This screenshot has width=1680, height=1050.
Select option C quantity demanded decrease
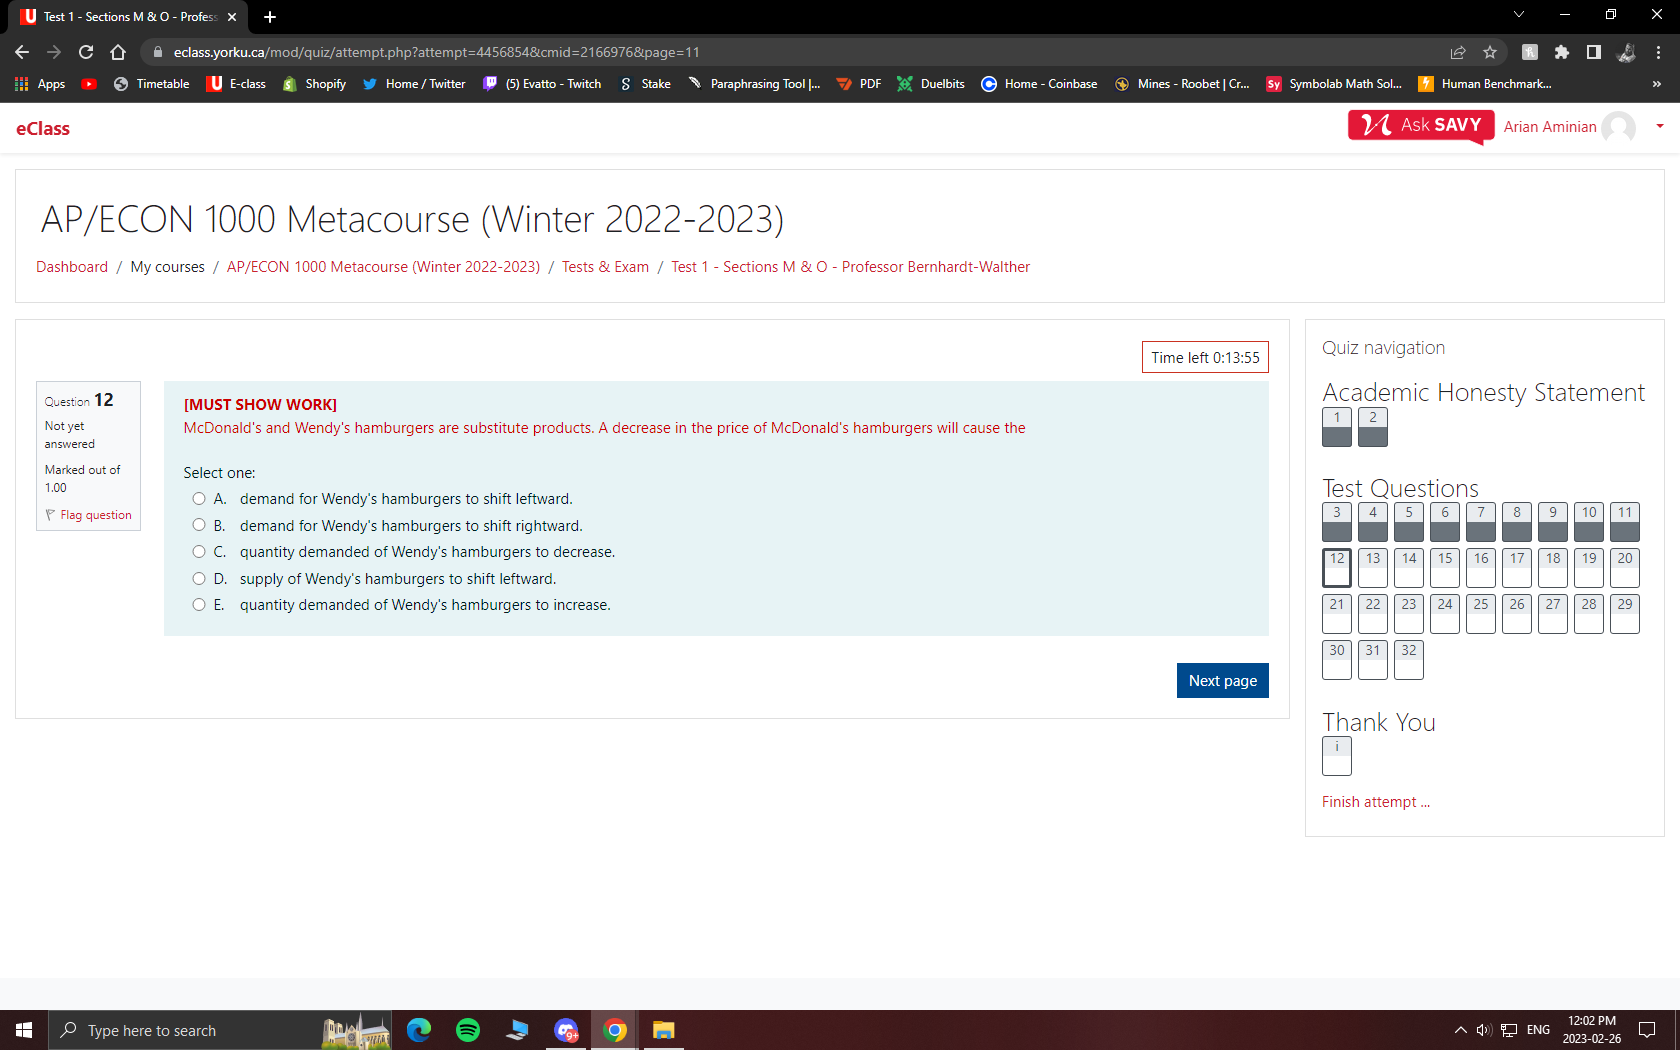199,552
